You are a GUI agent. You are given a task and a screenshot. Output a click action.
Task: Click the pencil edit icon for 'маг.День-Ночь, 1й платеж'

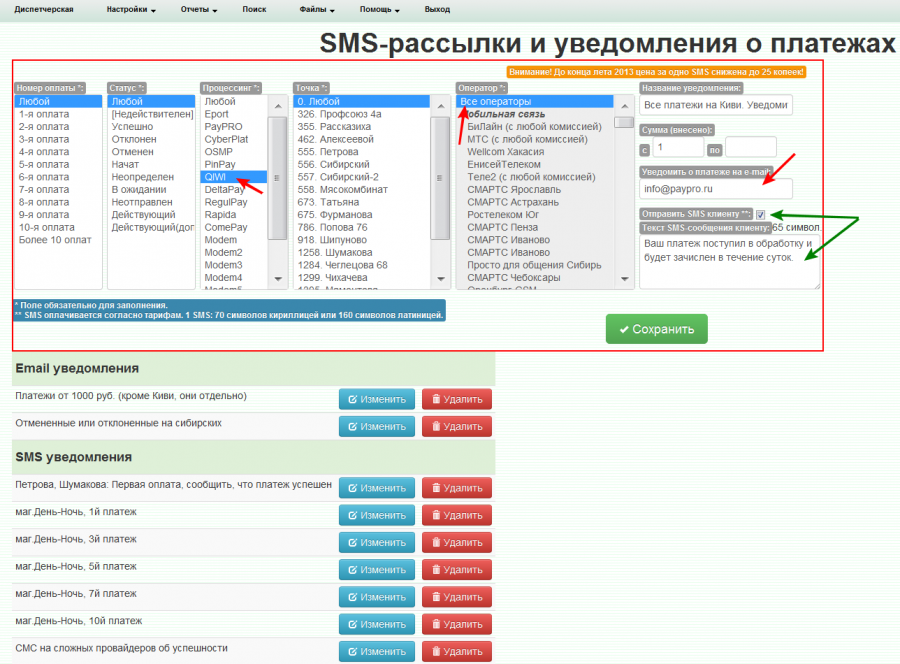point(351,515)
